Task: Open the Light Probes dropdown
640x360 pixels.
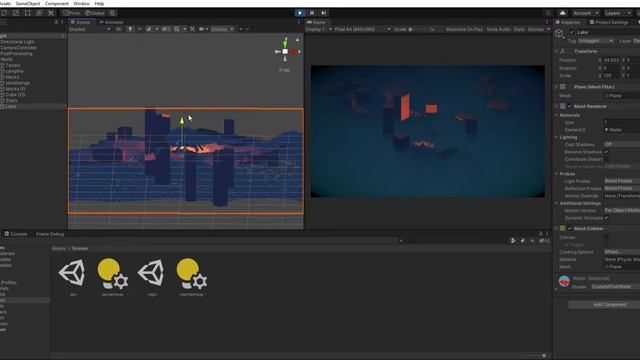Action: [x=622, y=181]
